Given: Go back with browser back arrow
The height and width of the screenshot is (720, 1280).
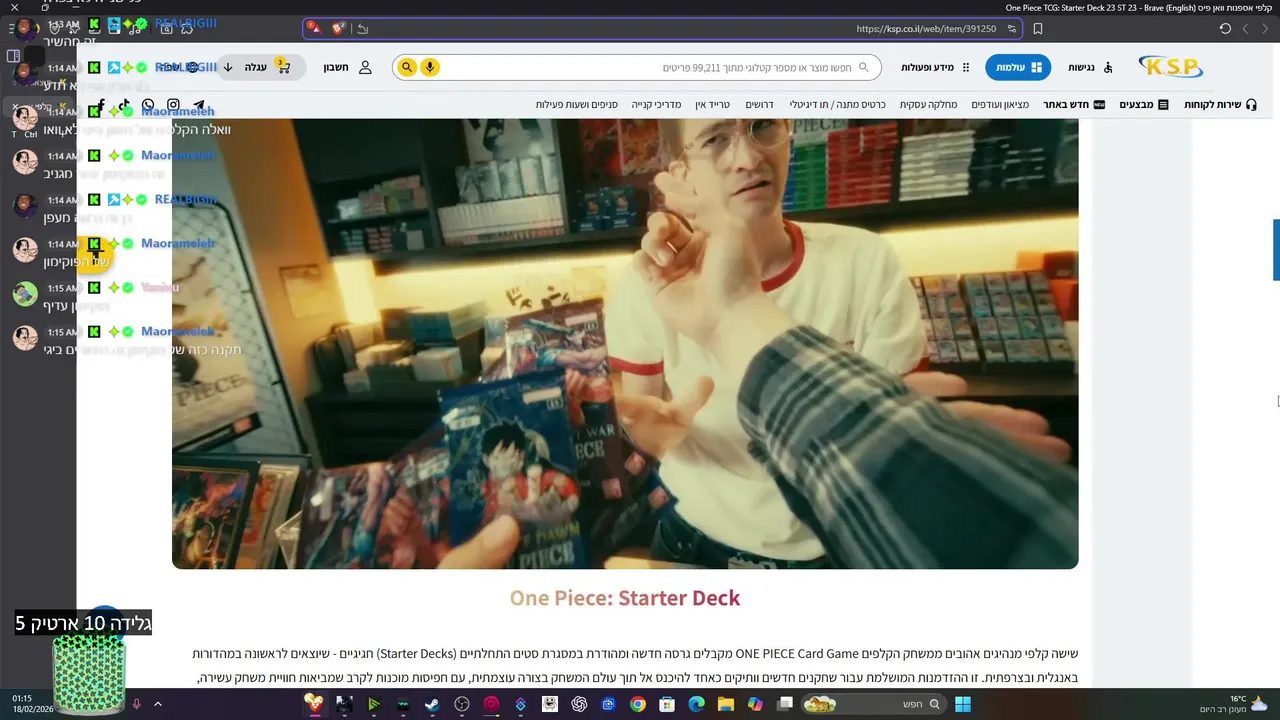Looking at the screenshot, I should coord(1265,29).
